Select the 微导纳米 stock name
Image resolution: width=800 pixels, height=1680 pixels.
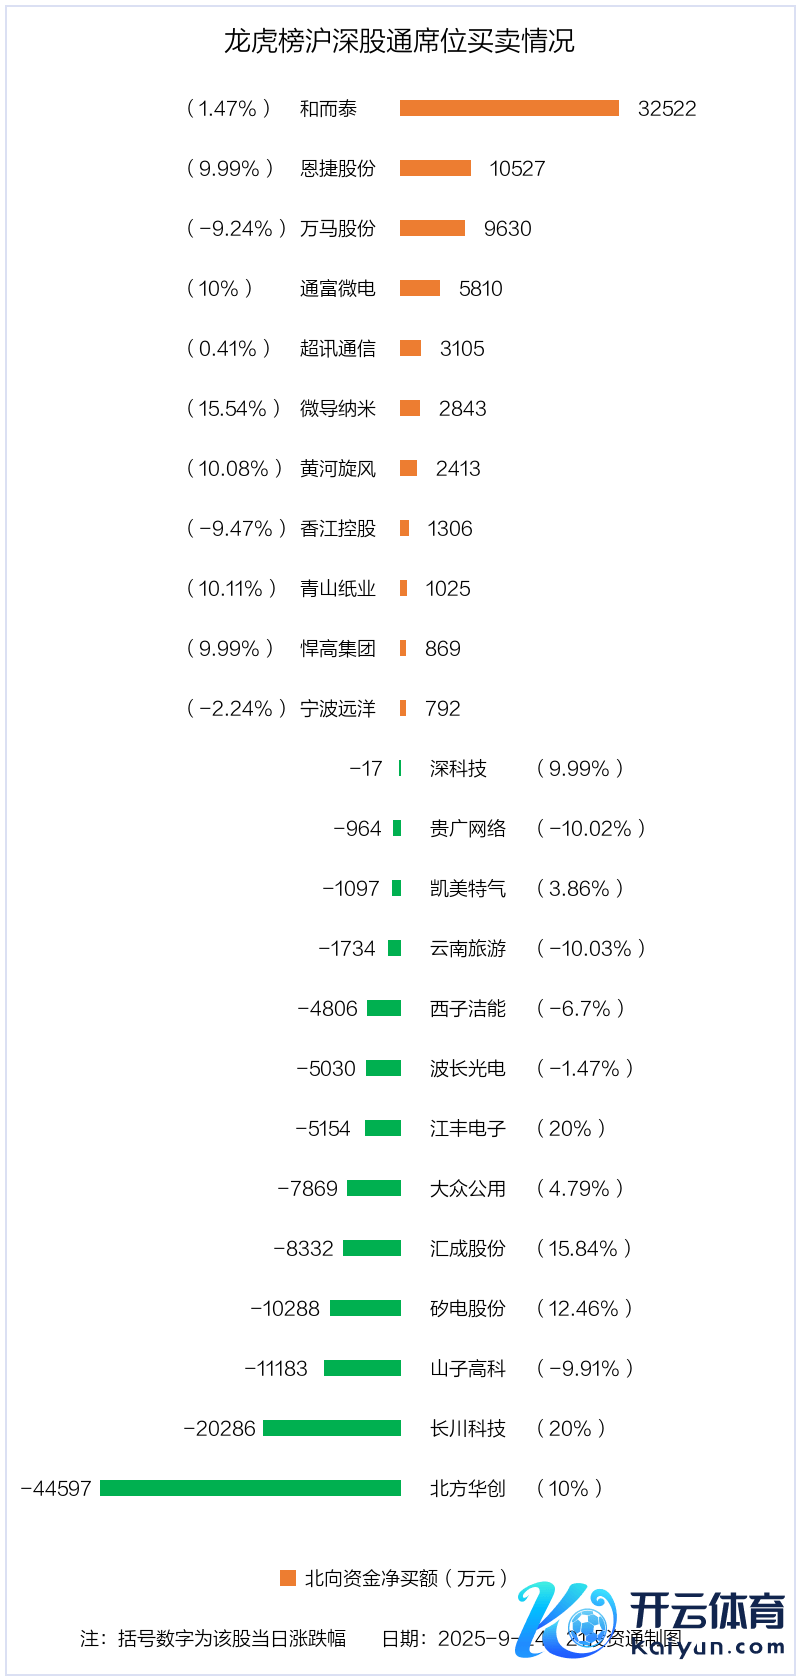(338, 408)
